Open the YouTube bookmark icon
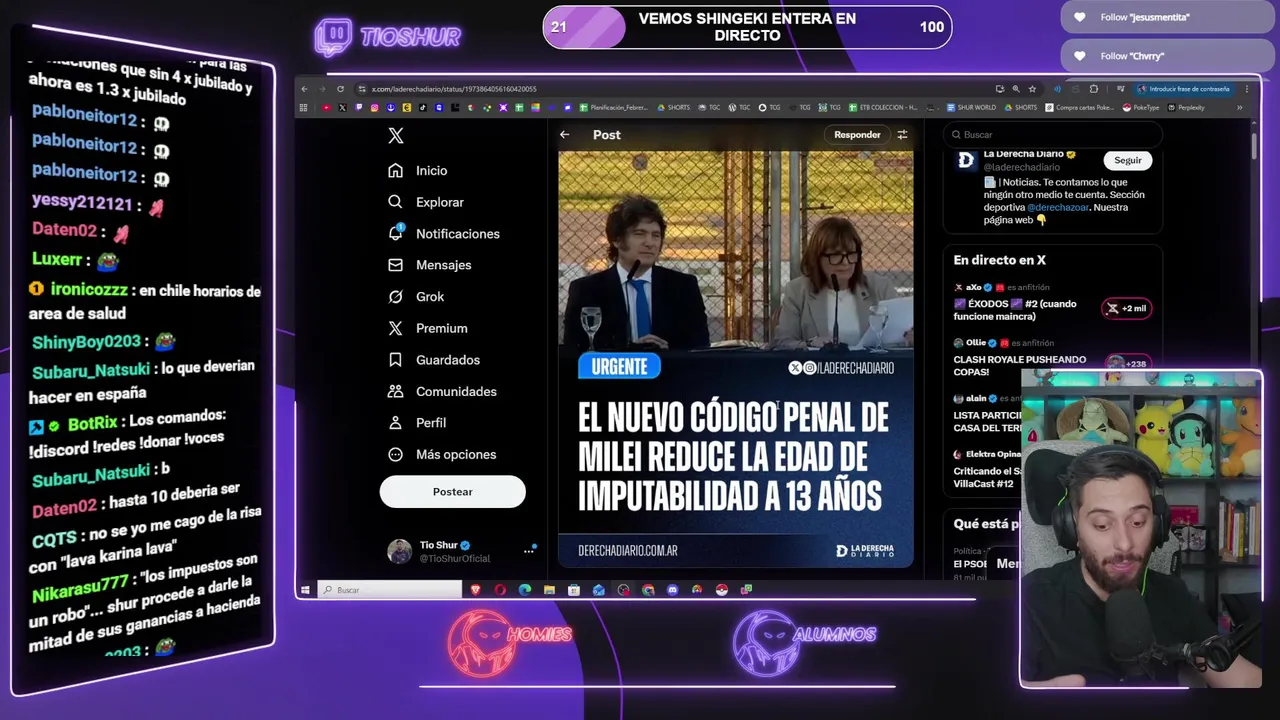The height and width of the screenshot is (720, 1280). pyautogui.click(x=327, y=107)
